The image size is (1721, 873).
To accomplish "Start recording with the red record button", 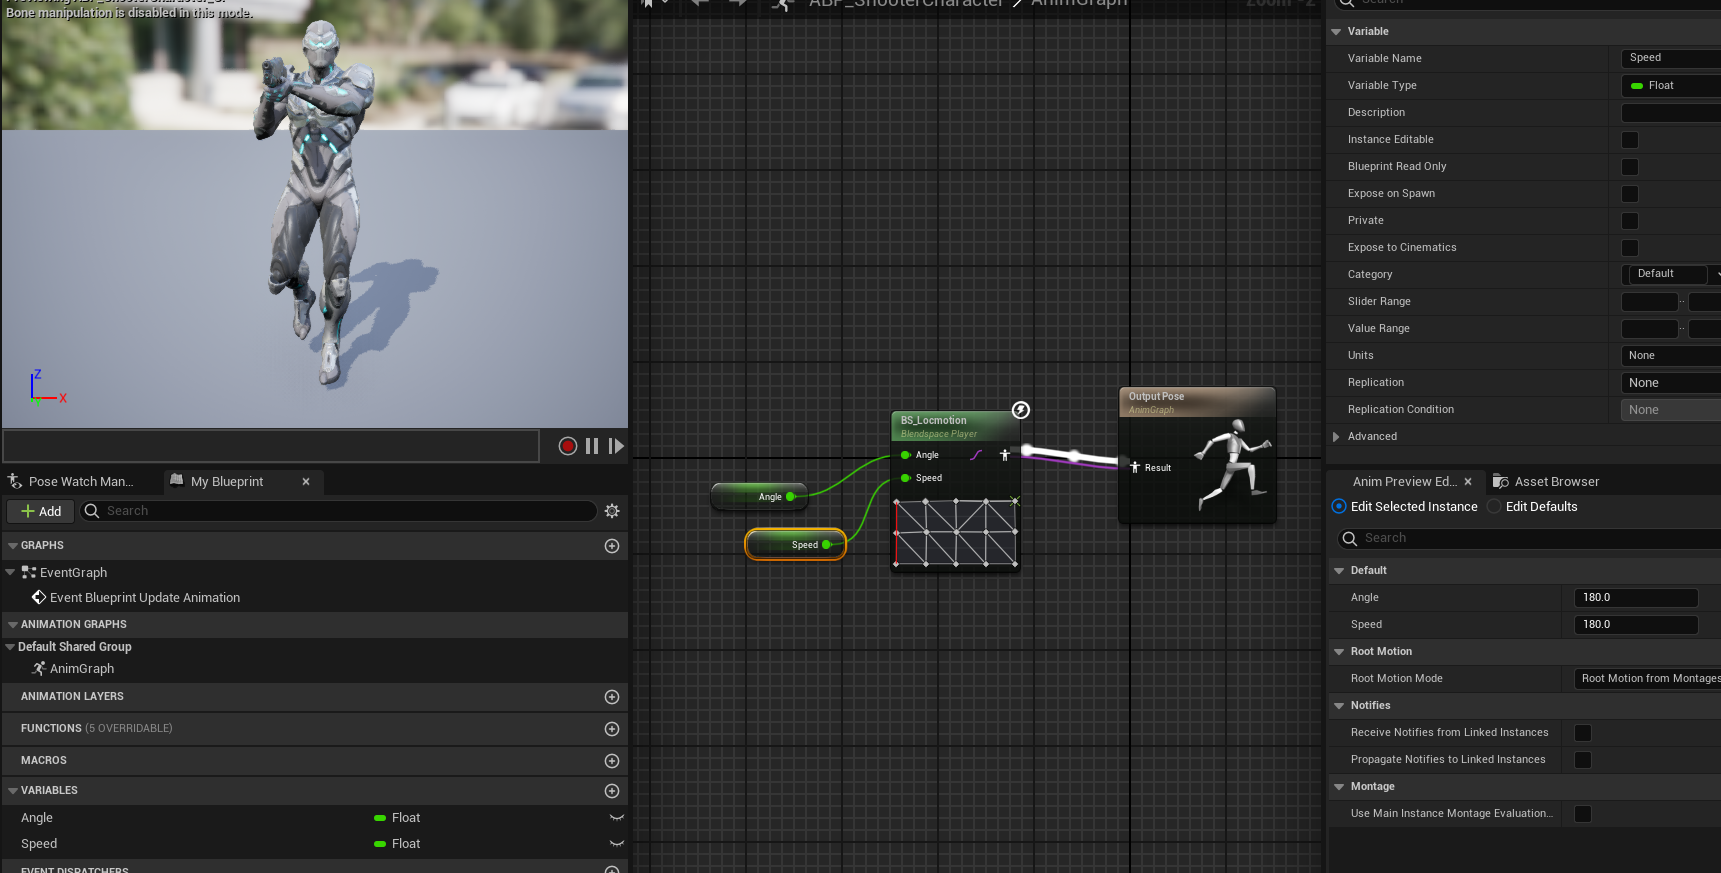I will (568, 446).
